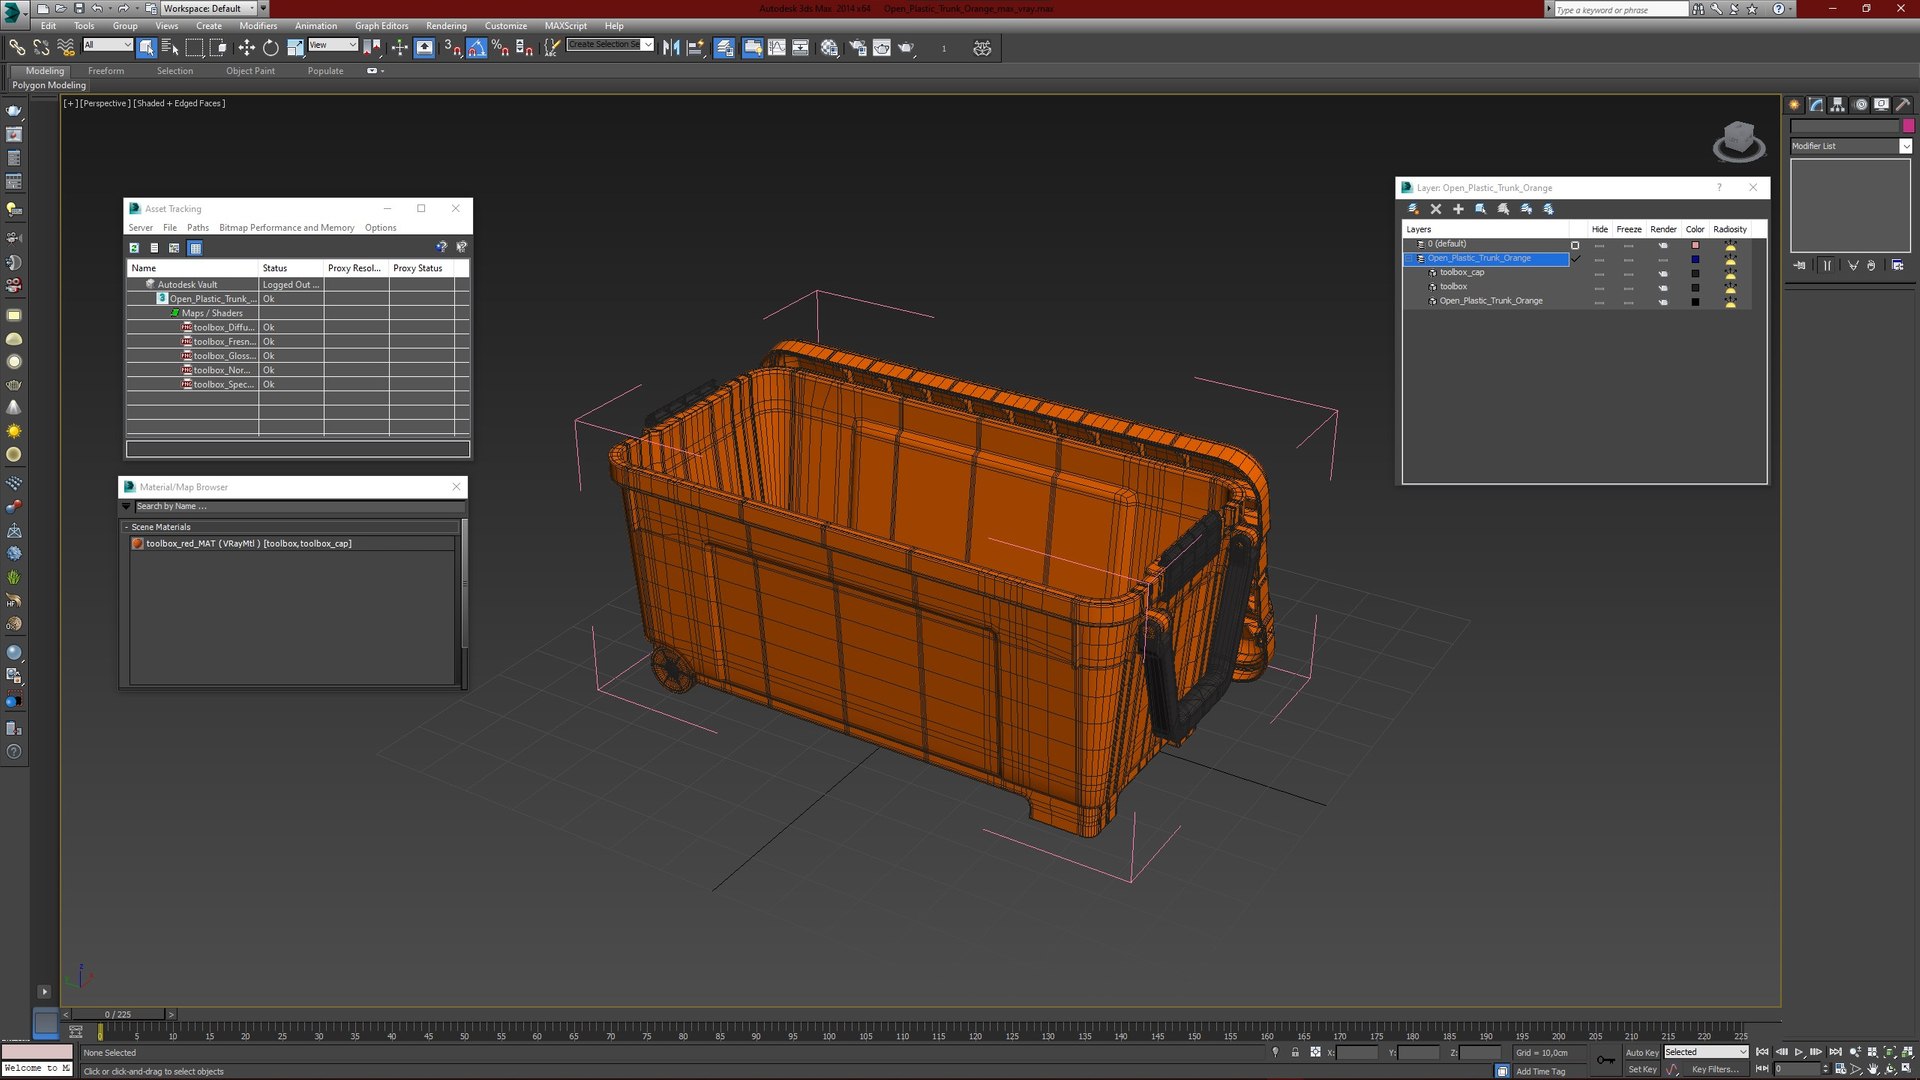Viewport: 1920px width, 1080px height.
Task: Switch to Hierarchy panel tab icon
Action: coord(1838,104)
